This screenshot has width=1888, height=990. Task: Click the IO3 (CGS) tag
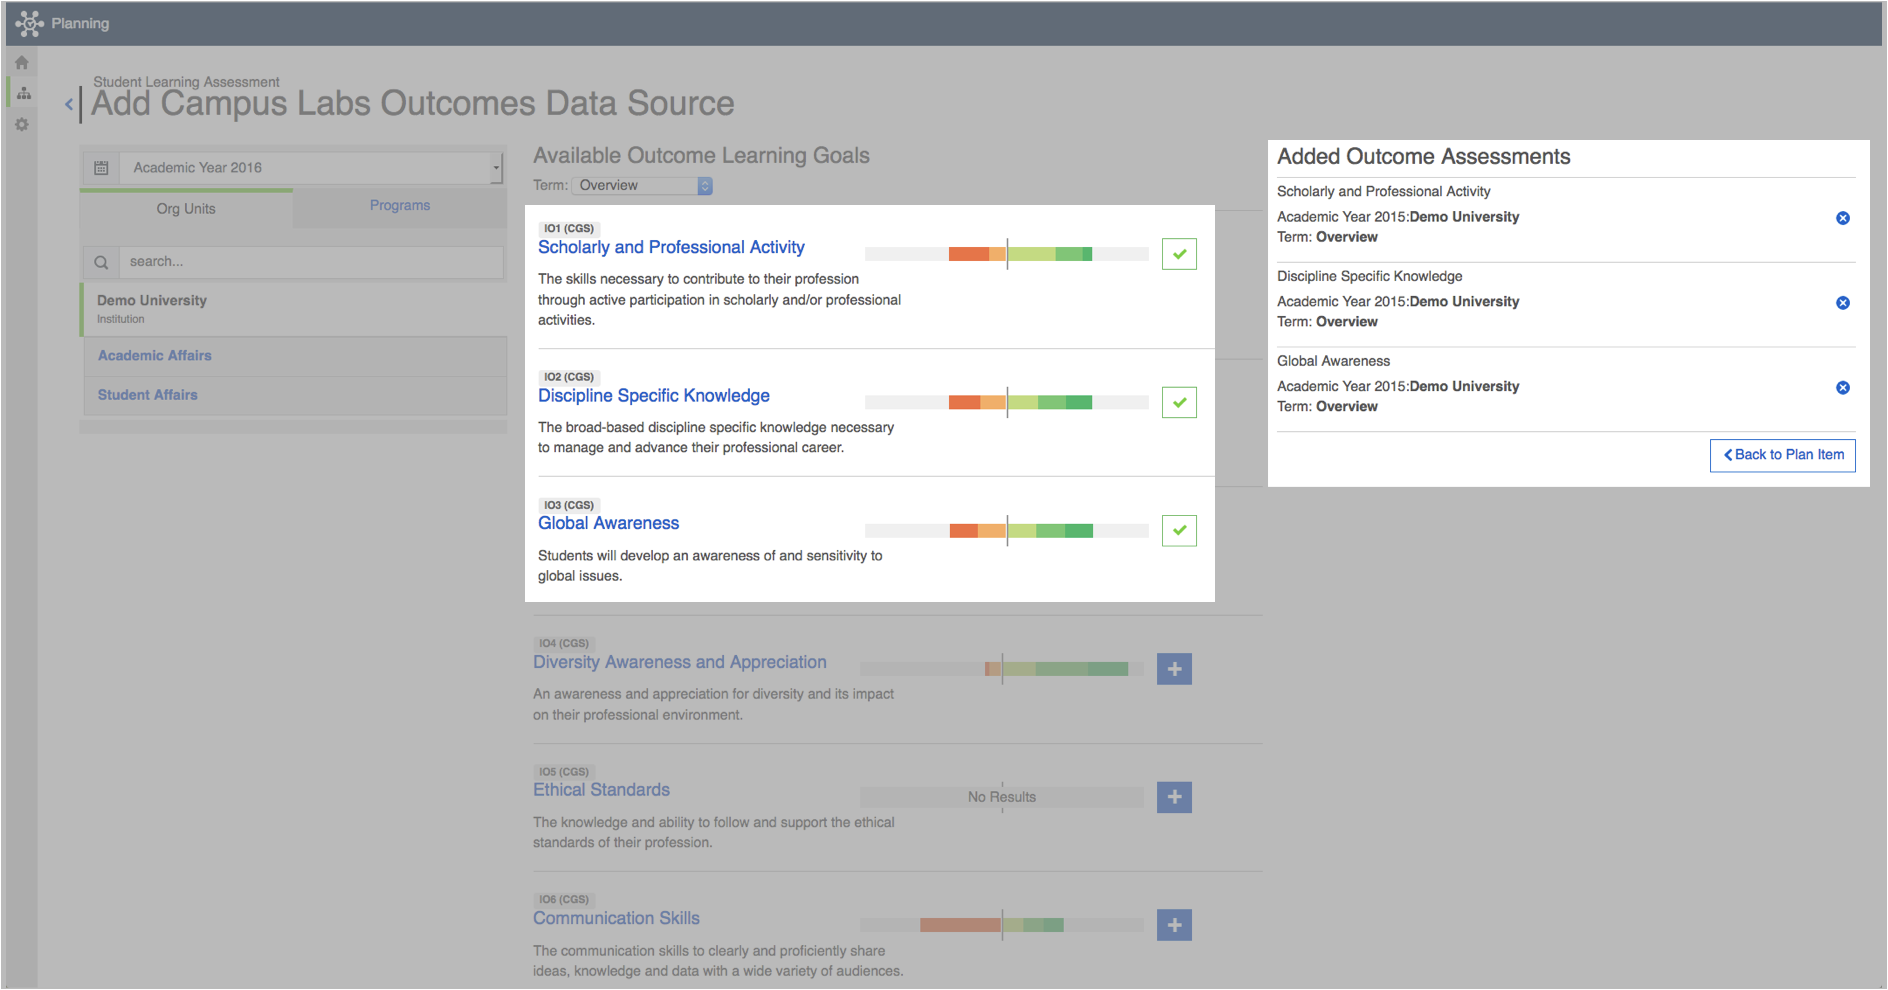coord(568,505)
